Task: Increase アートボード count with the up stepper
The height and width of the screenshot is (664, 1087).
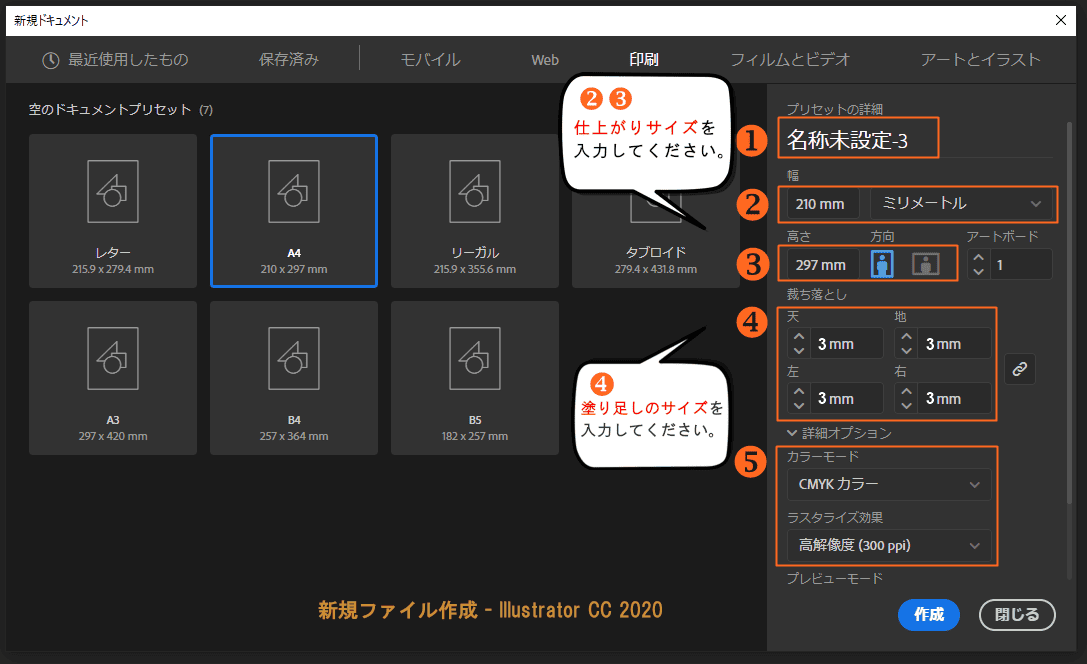Action: click(x=978, y=258)
